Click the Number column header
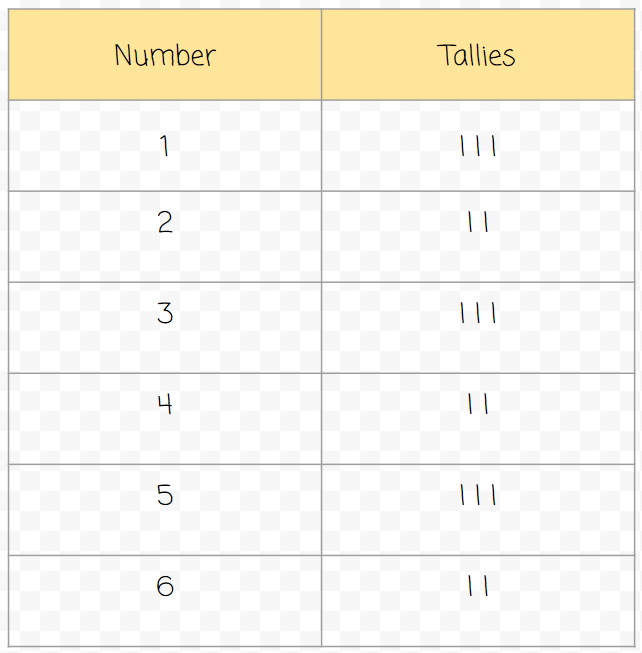642x653 pixels. pos(165,55)
